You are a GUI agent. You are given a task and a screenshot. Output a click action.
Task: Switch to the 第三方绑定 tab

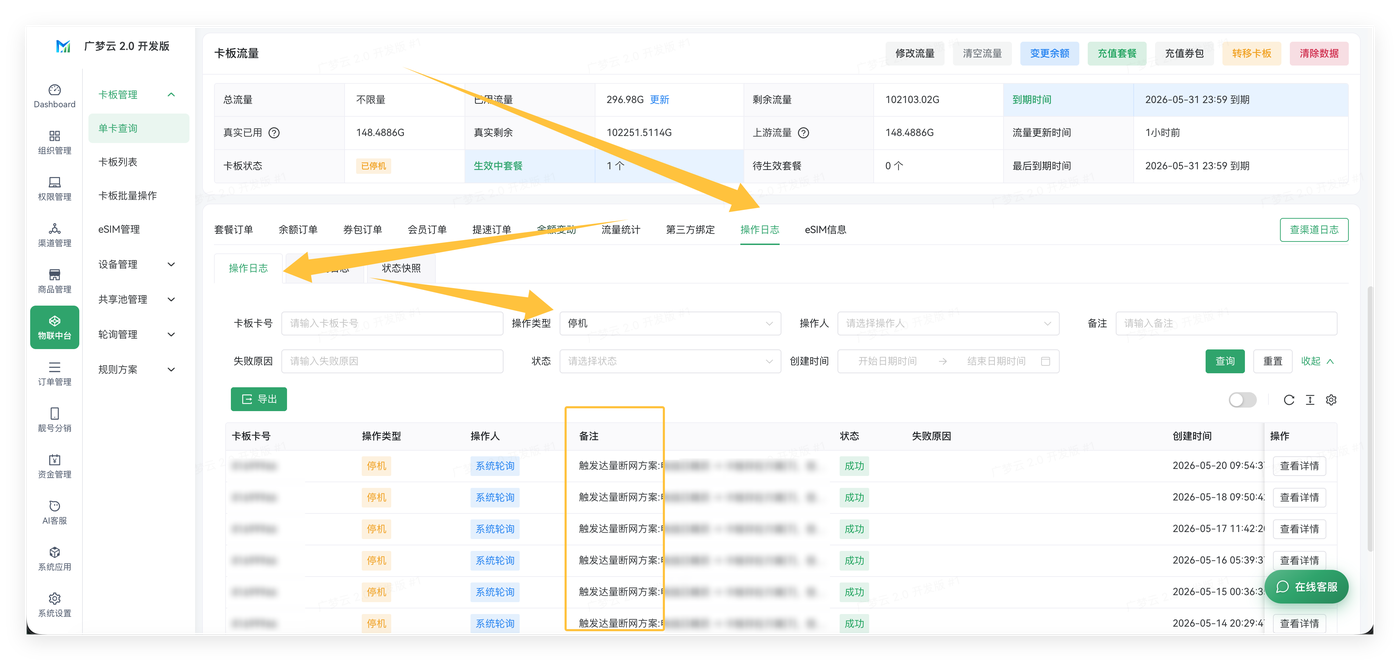(x=691, y=230)
